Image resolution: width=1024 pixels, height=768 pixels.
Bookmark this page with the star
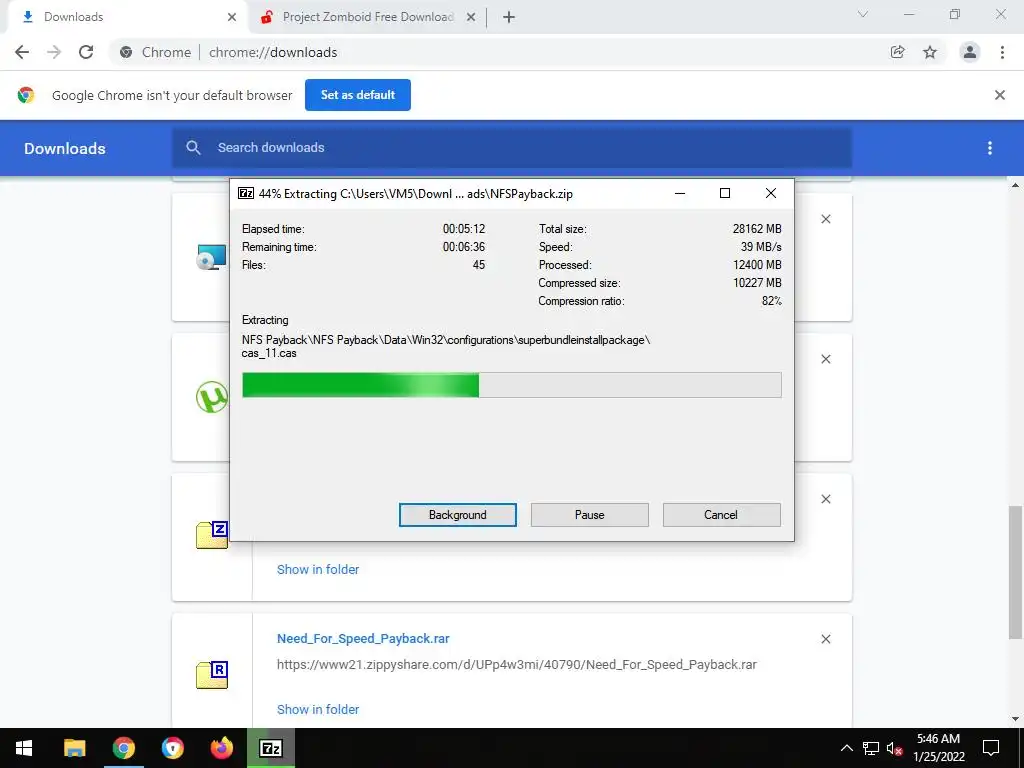(x=930, y=52)
